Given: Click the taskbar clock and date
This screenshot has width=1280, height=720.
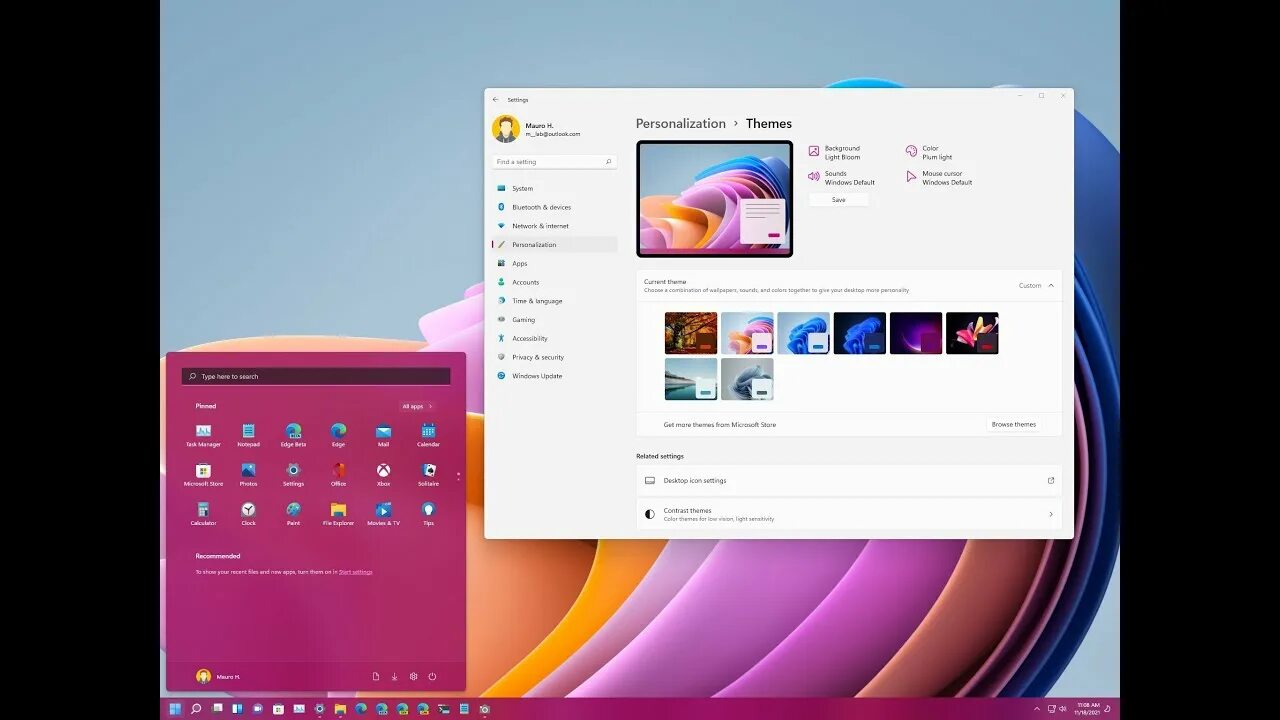Looking at the screenshot, I should tap(1087, 709).
